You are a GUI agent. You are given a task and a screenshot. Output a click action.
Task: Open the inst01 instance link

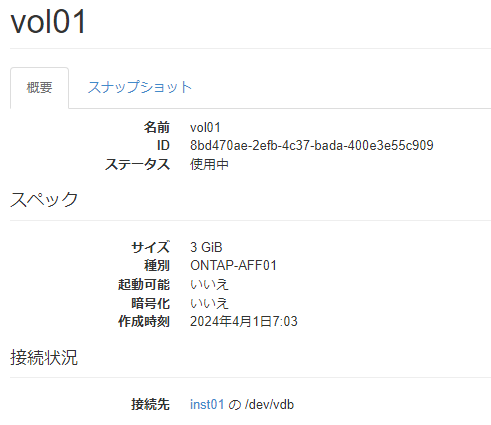point(207,404)
